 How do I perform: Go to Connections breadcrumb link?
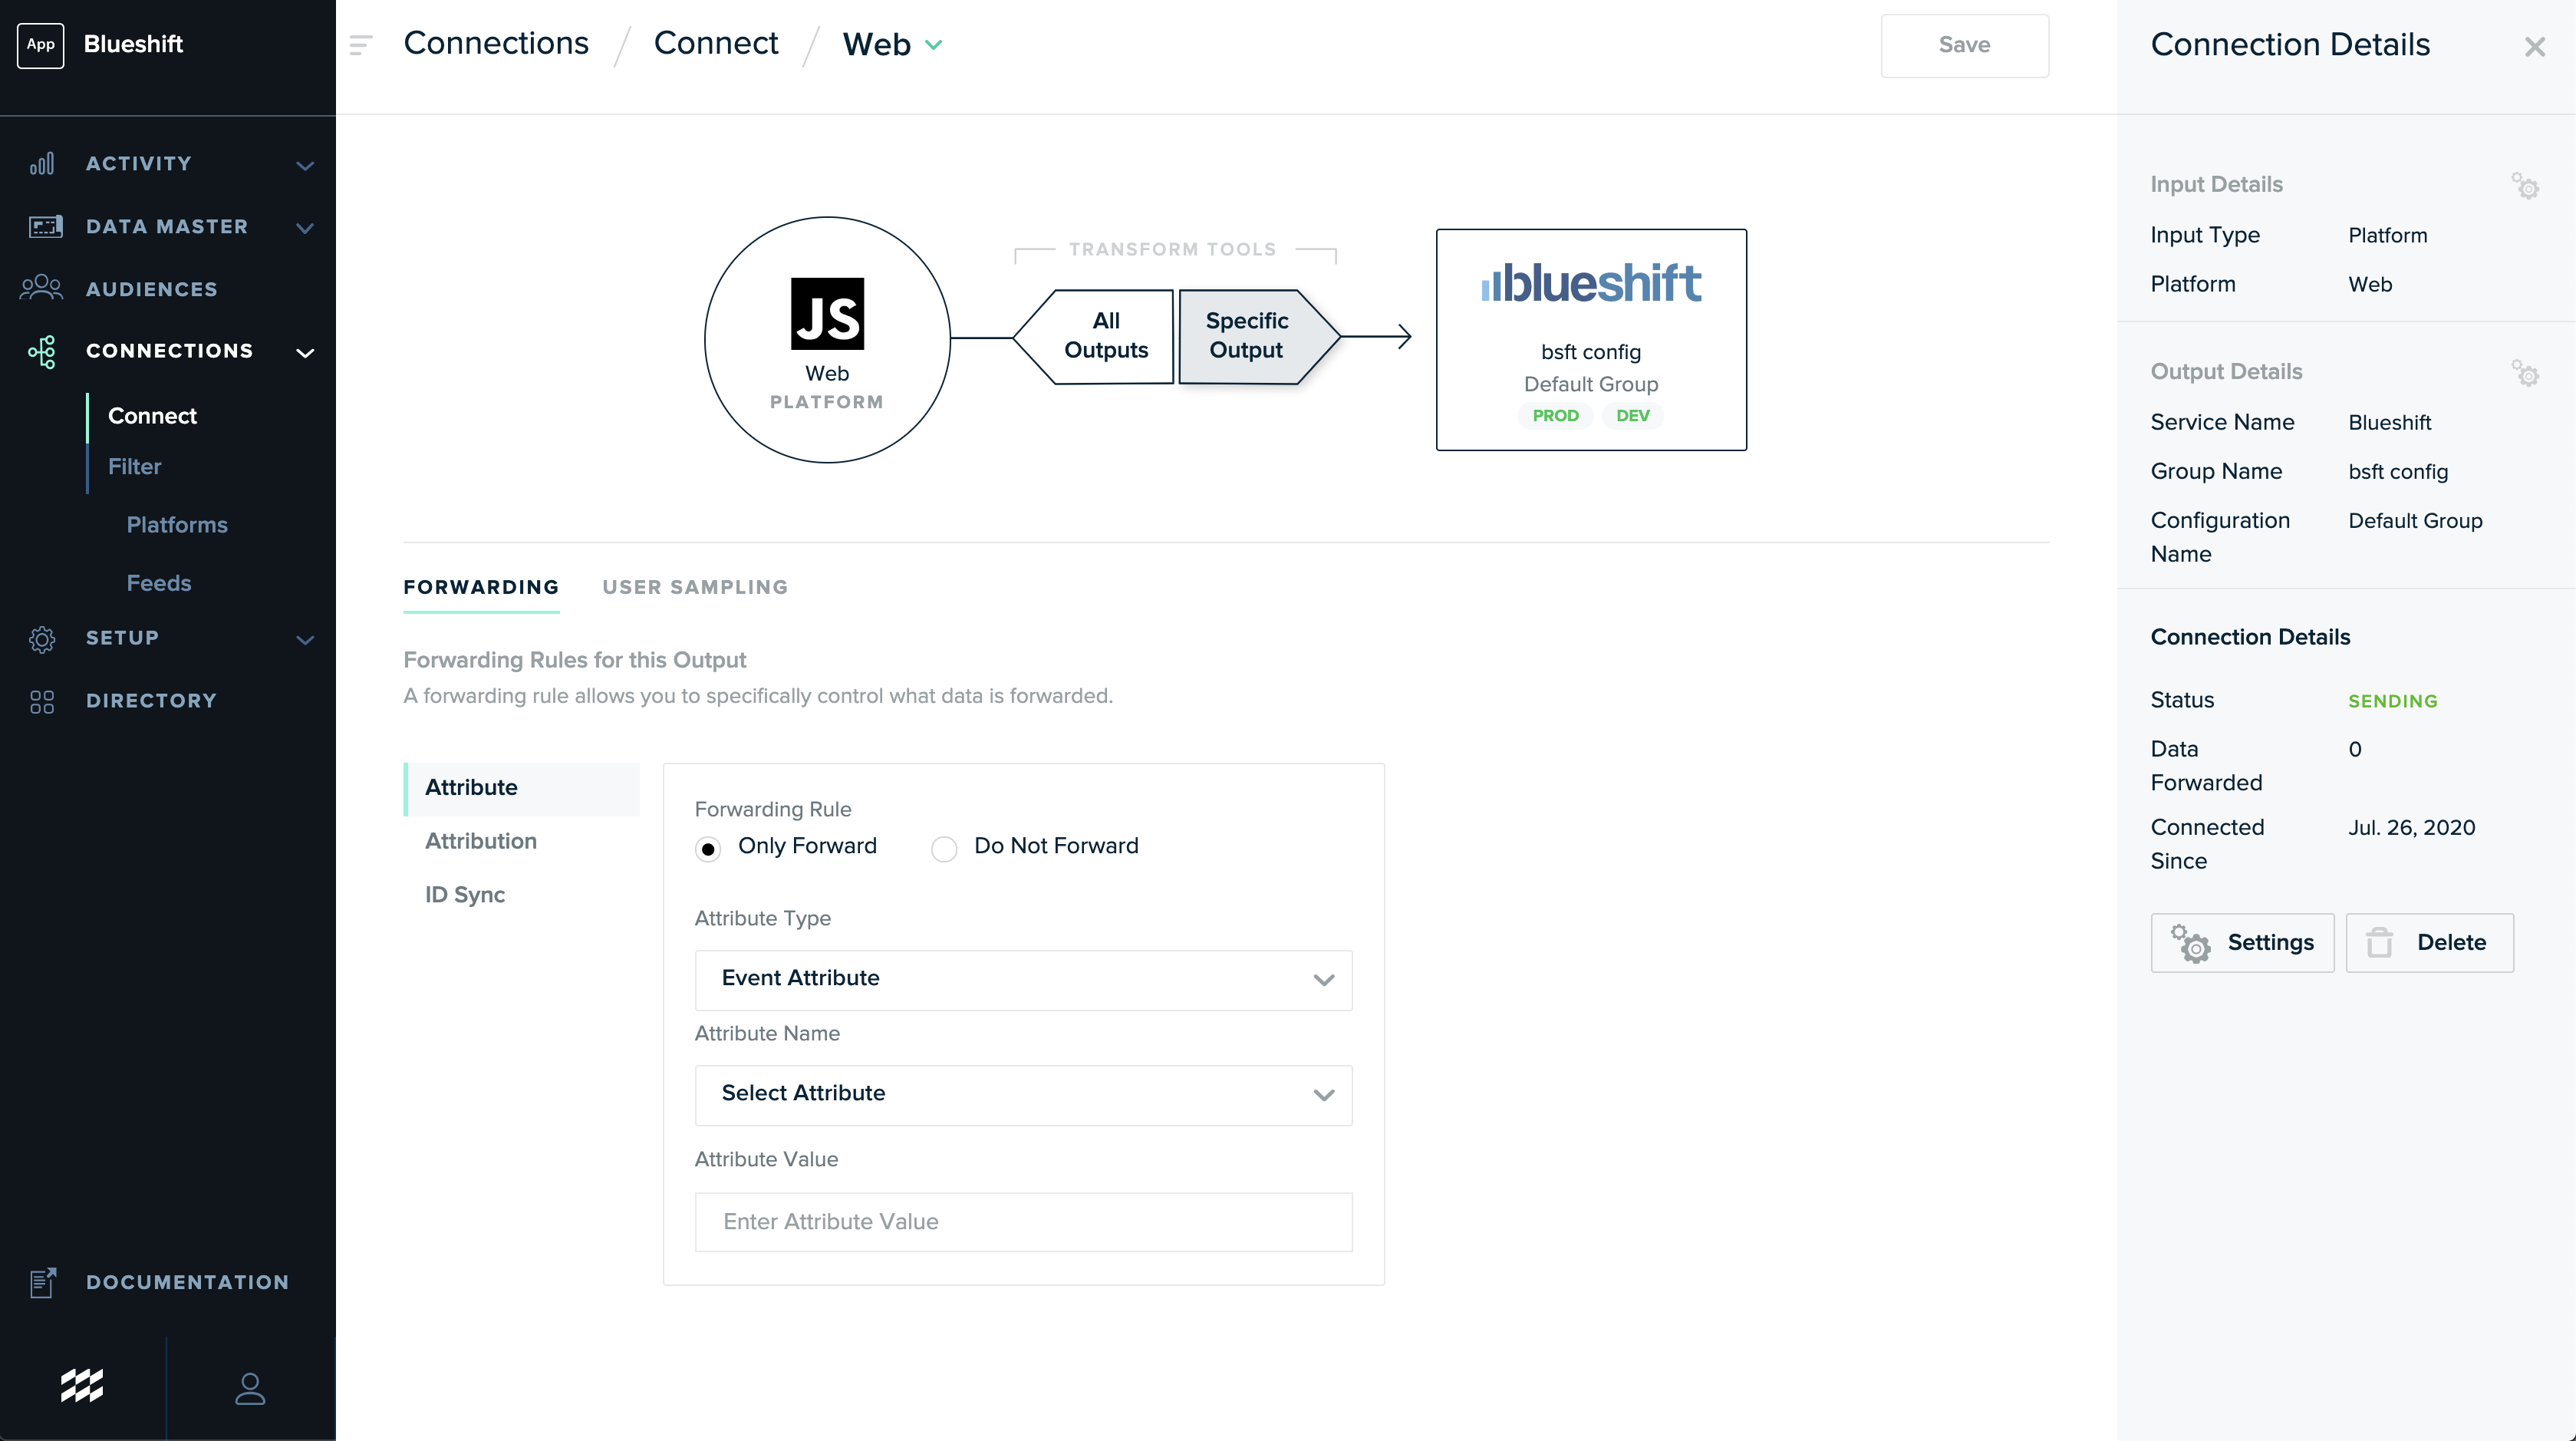tap(496, 43)
